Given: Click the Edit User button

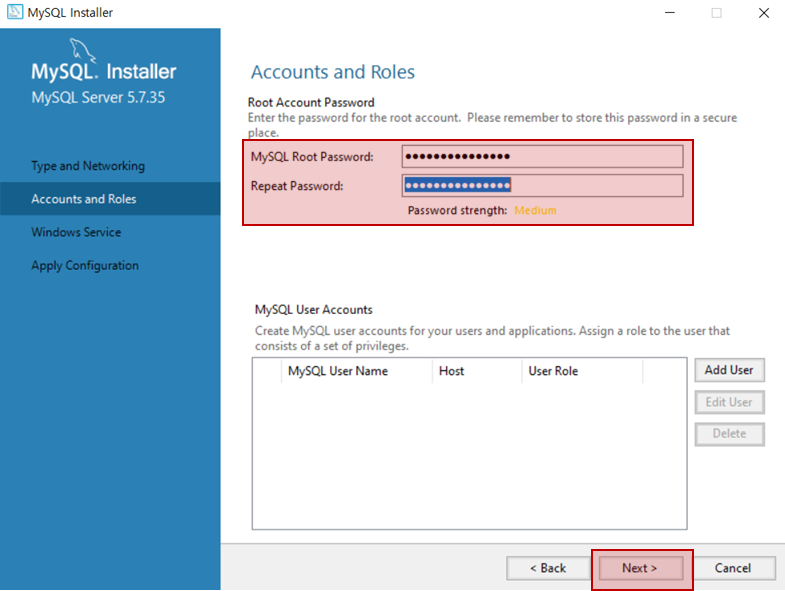Looking at the screenshot, I should click(729, 402).
